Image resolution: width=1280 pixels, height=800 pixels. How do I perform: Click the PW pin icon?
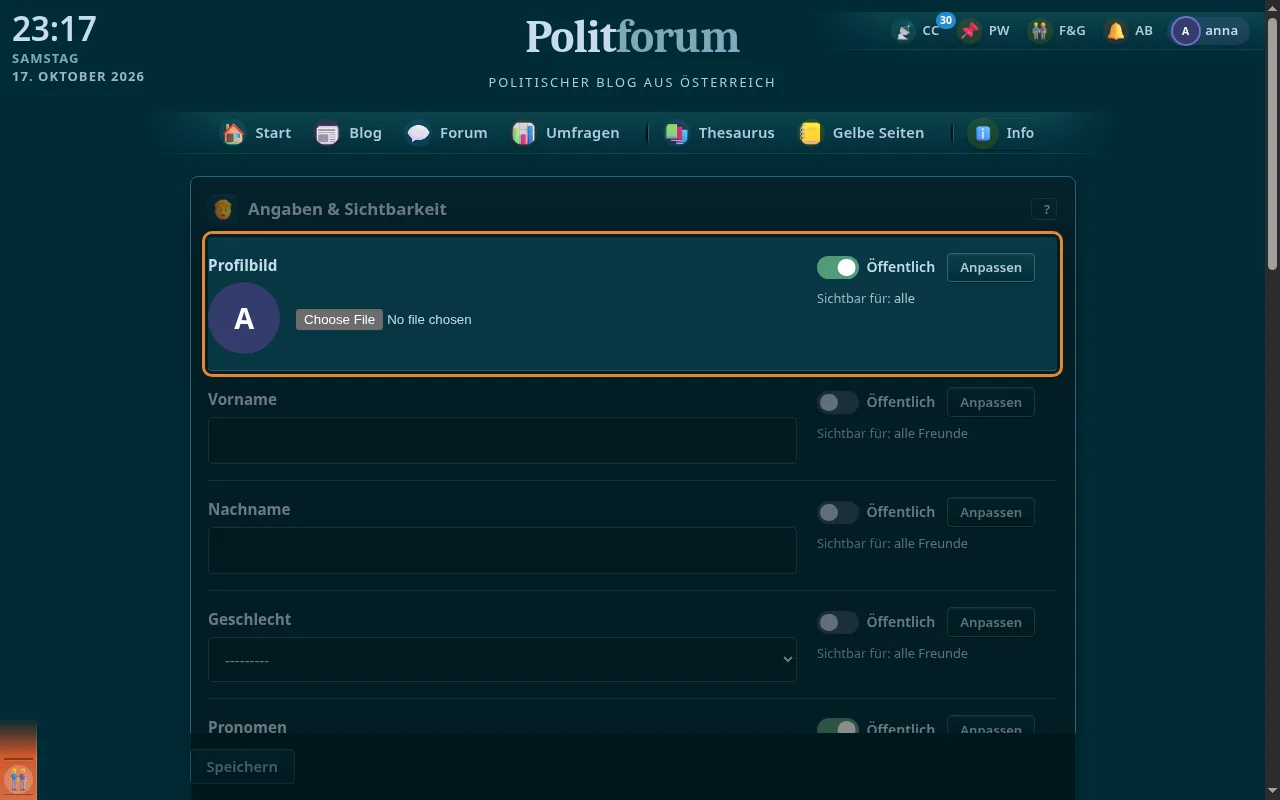(x=970, y=31)
